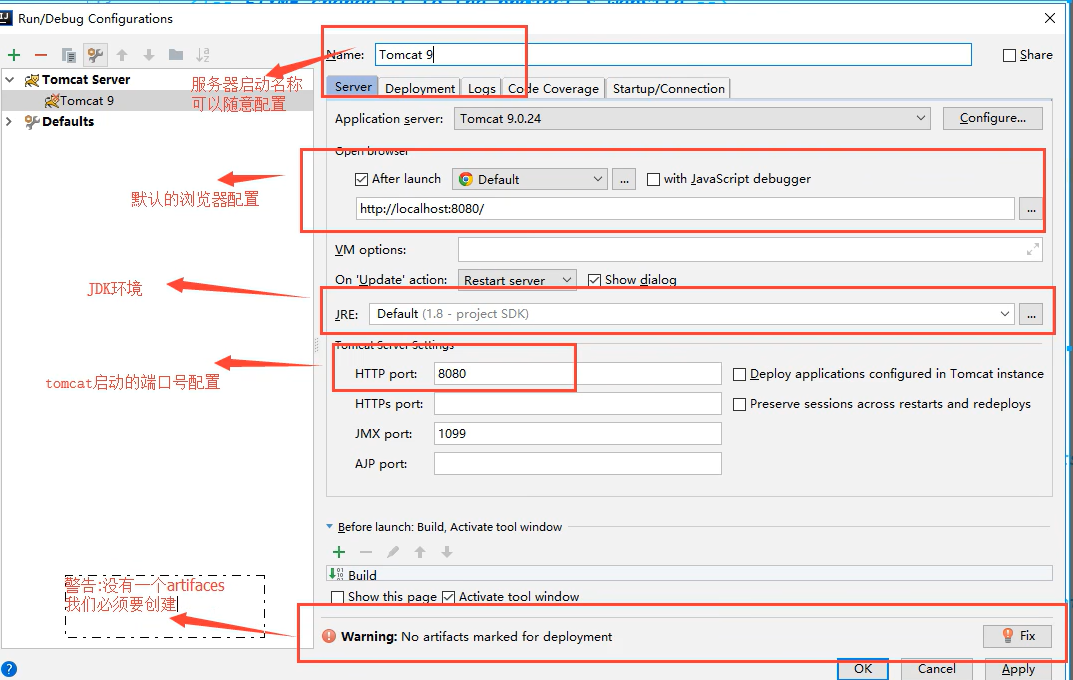
Task: Check Show this page checkbox
Action: click(337, 597)
